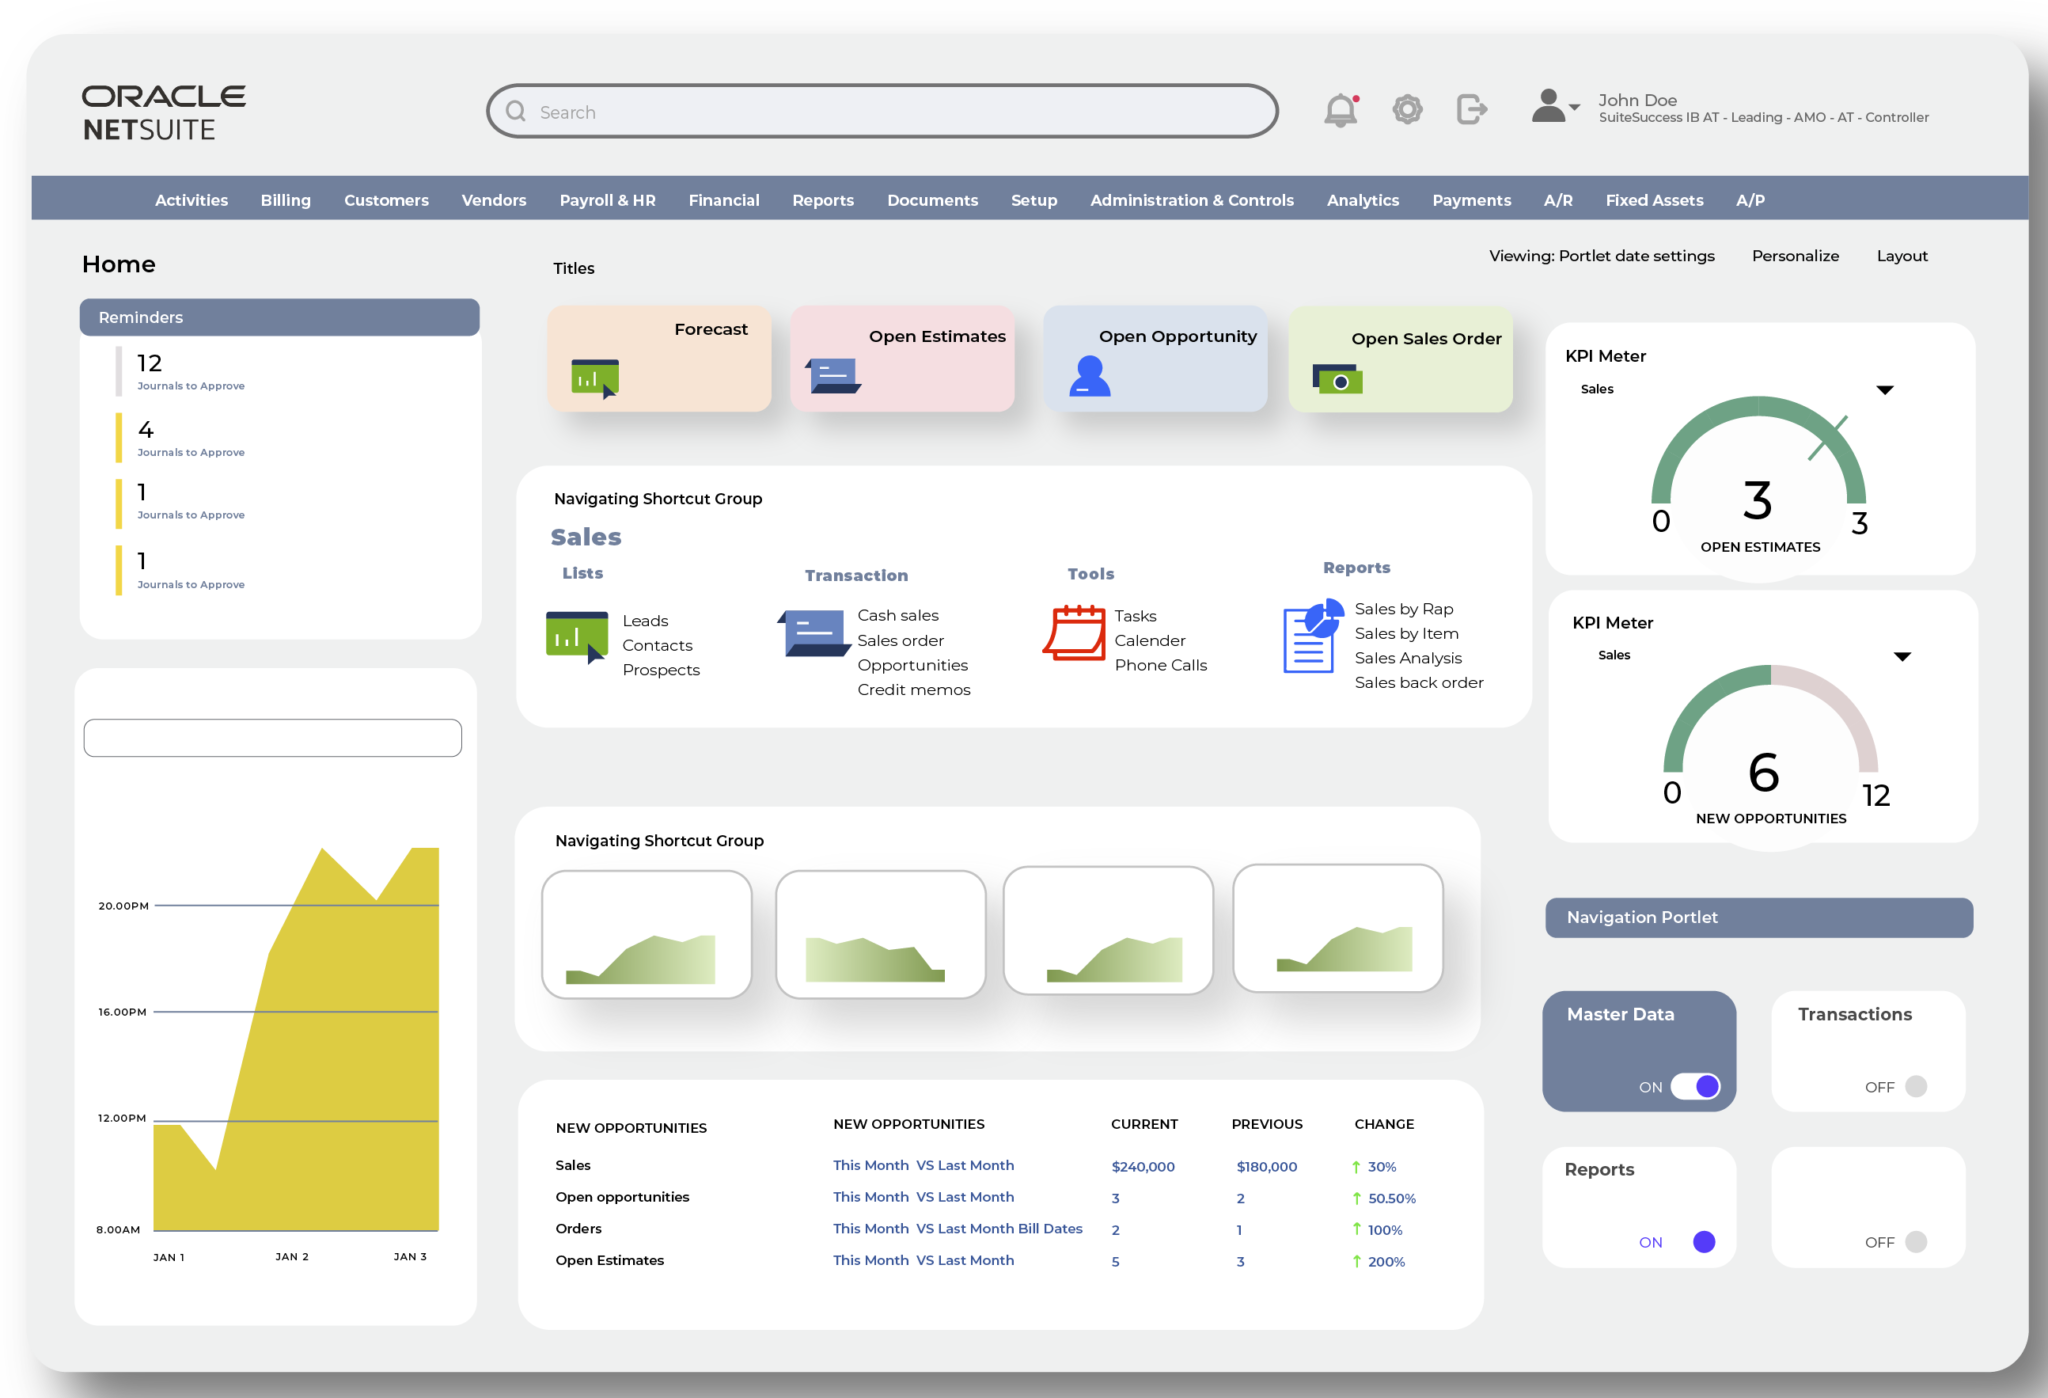Click the notification bell icon
Screen dimensions: 2048x1398
tap(1340, 110)
